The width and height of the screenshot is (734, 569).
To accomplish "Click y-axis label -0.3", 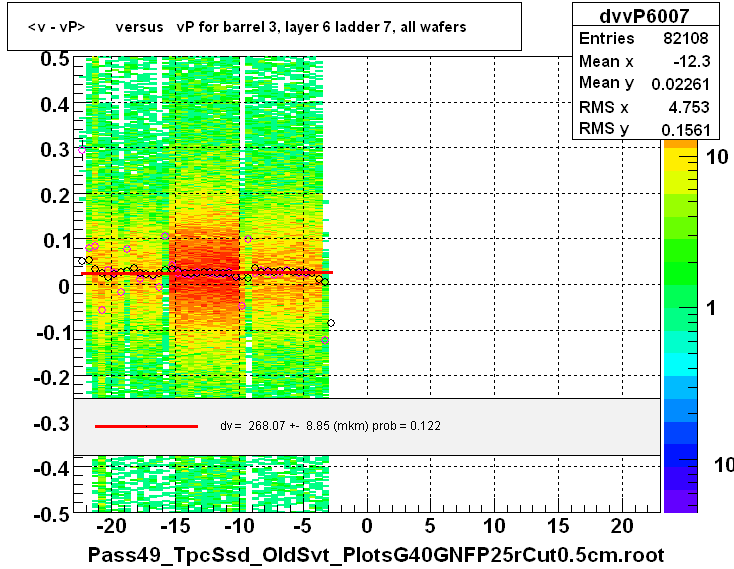I will click(51, 424).
